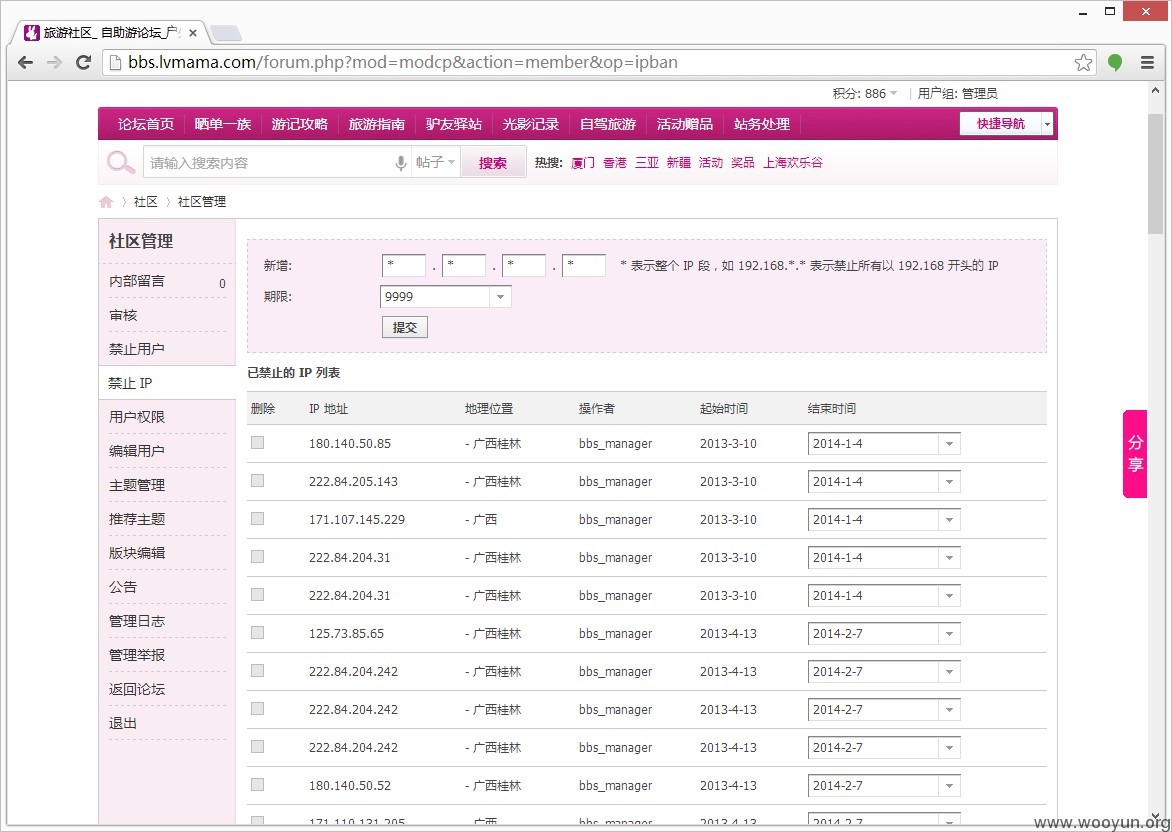Screen dimensions: 1172x832
Task: Open the 站务处理 nav item
Action: click(762, 124)
